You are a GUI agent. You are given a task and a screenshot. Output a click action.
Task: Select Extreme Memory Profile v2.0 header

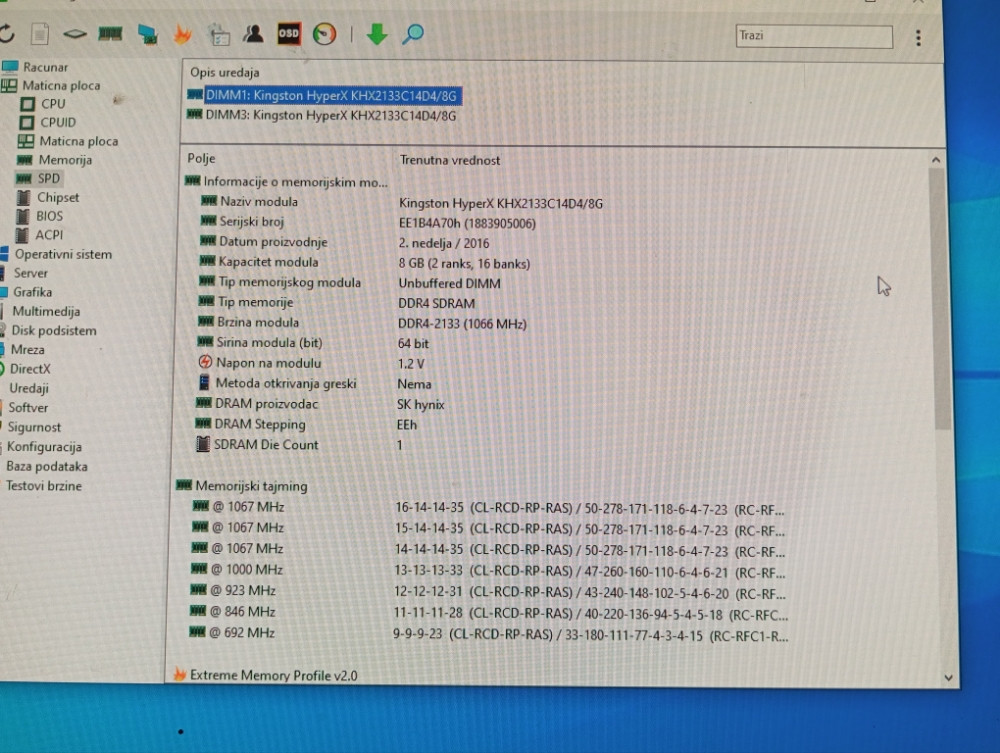265,675
